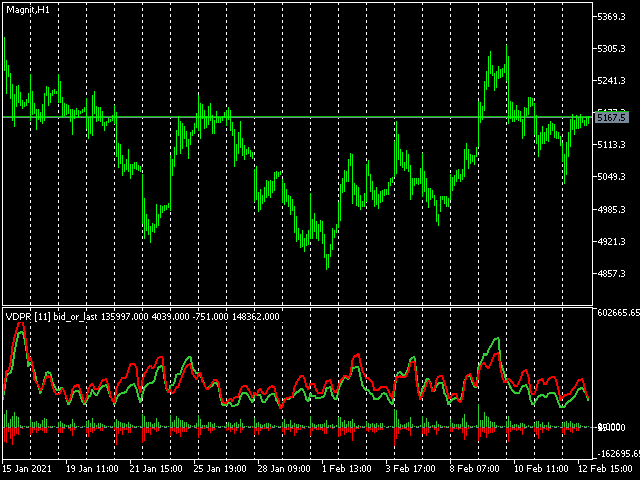Click the Magnit,H1 chart title label

28,10
